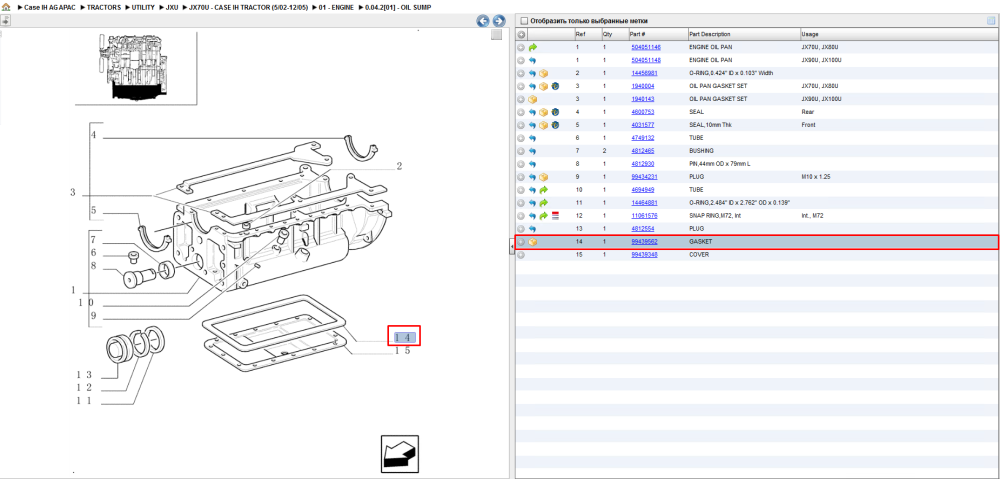Click green arrow icon in O-RING 14464881 row
Viewport: 1000px width, 479px height.
543,203
